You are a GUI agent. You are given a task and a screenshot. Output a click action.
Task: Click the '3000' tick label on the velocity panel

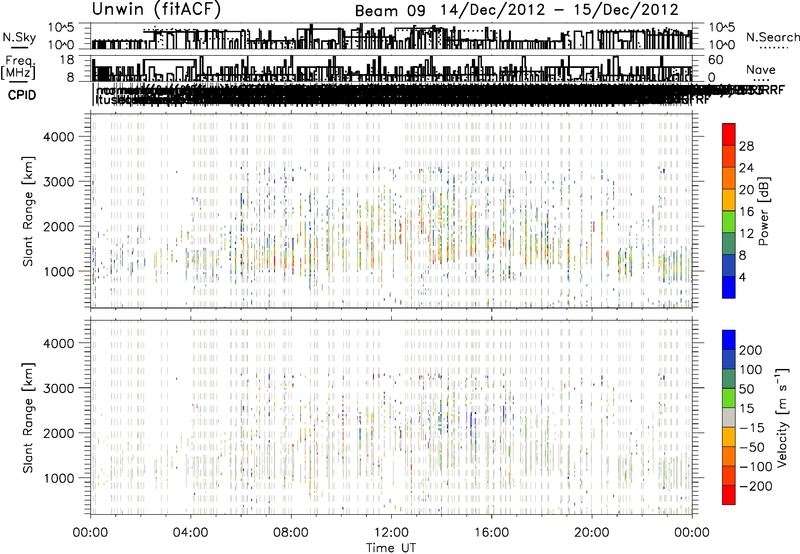point(58,388)
